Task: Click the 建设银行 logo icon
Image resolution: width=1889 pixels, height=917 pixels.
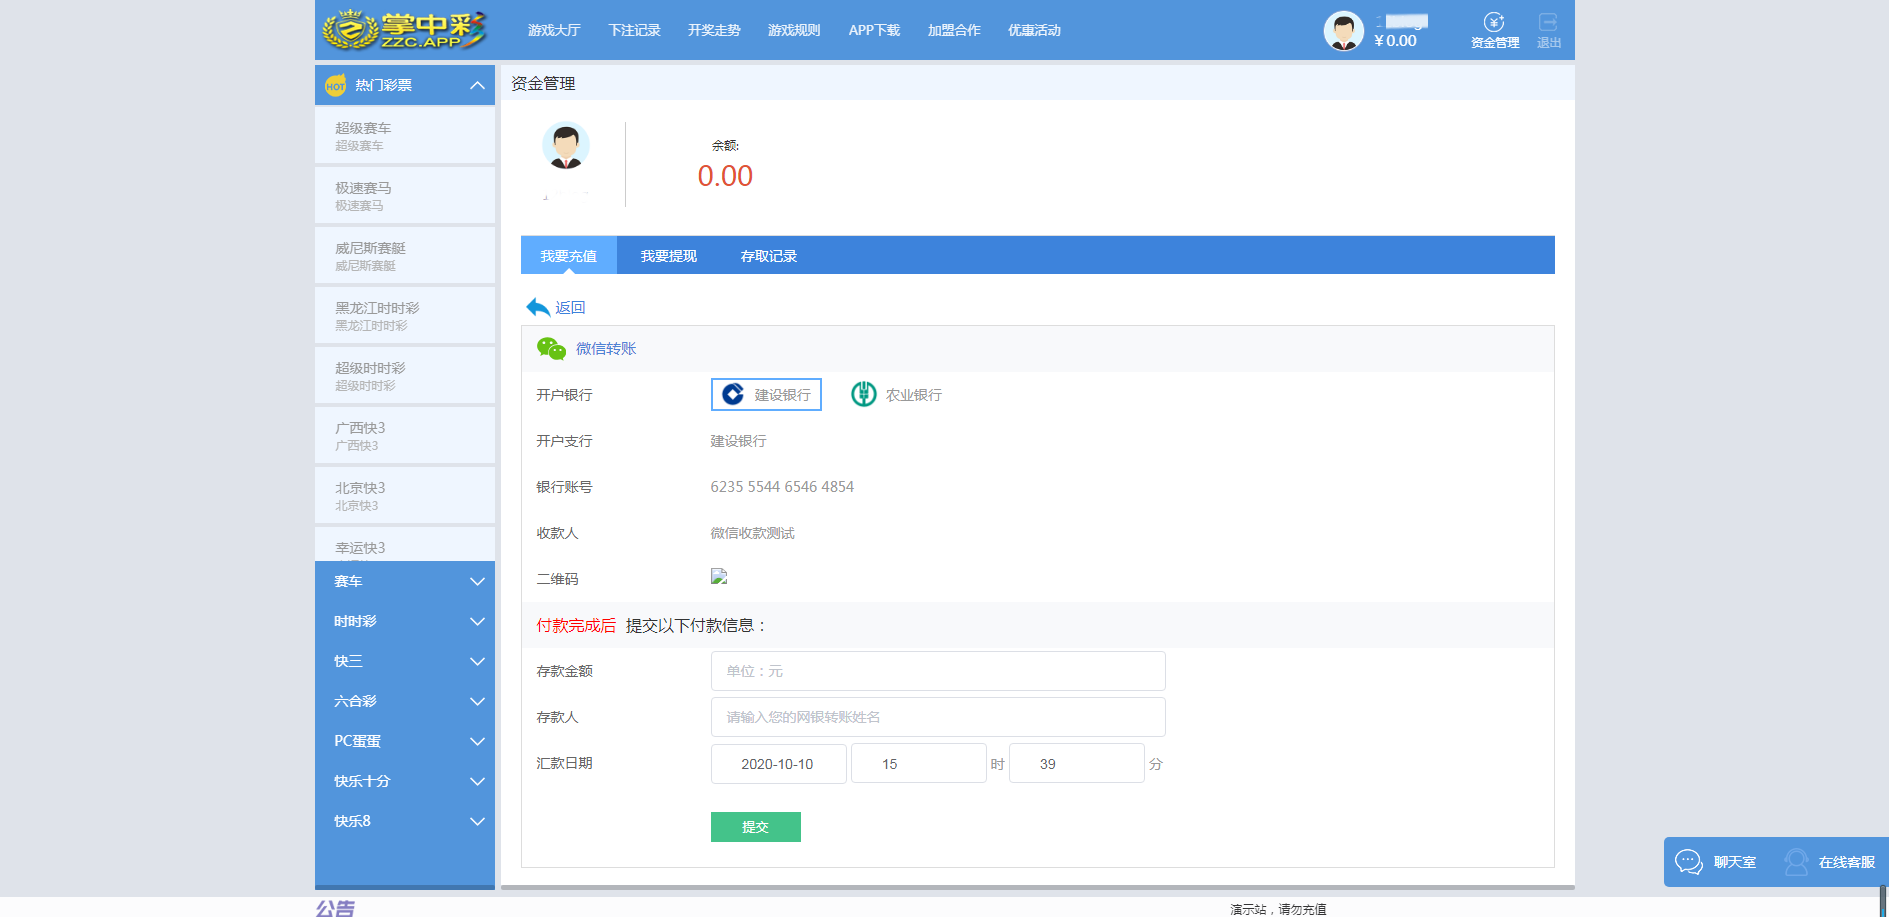Action: coord(733,395)
